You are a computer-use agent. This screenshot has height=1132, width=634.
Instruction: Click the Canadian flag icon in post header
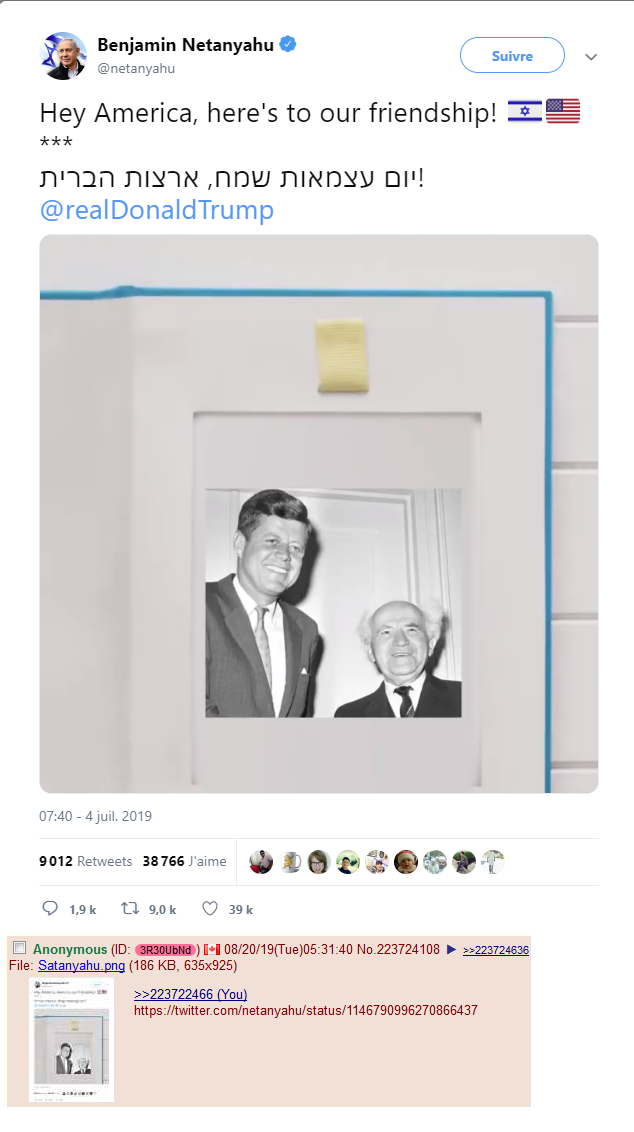(x=212, y=949)
